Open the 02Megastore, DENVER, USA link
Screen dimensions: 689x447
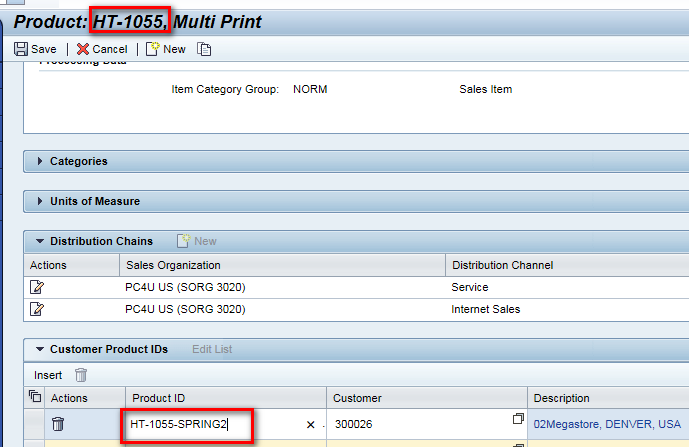tap(606, 424)
